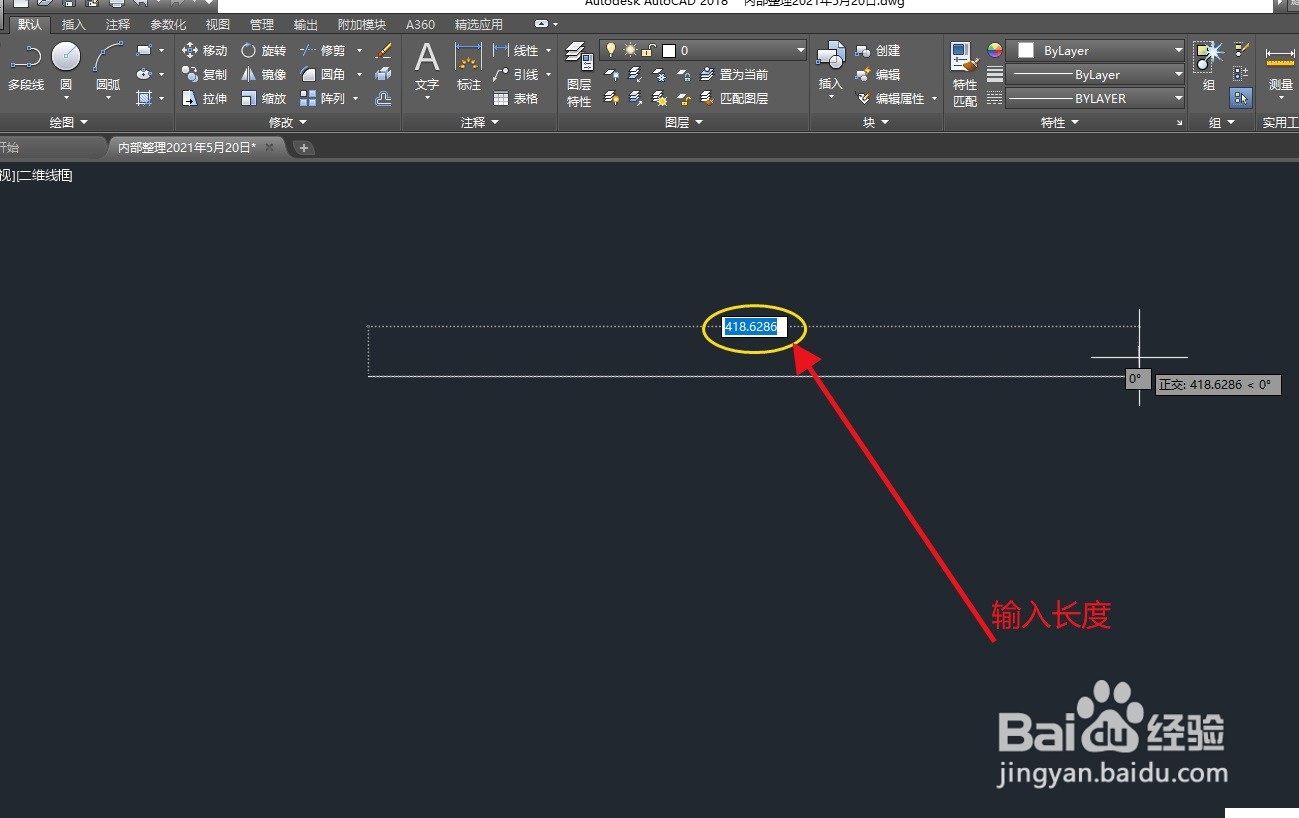
Task: Click the offset tool icon in 修改 panel
Action: 383,98
